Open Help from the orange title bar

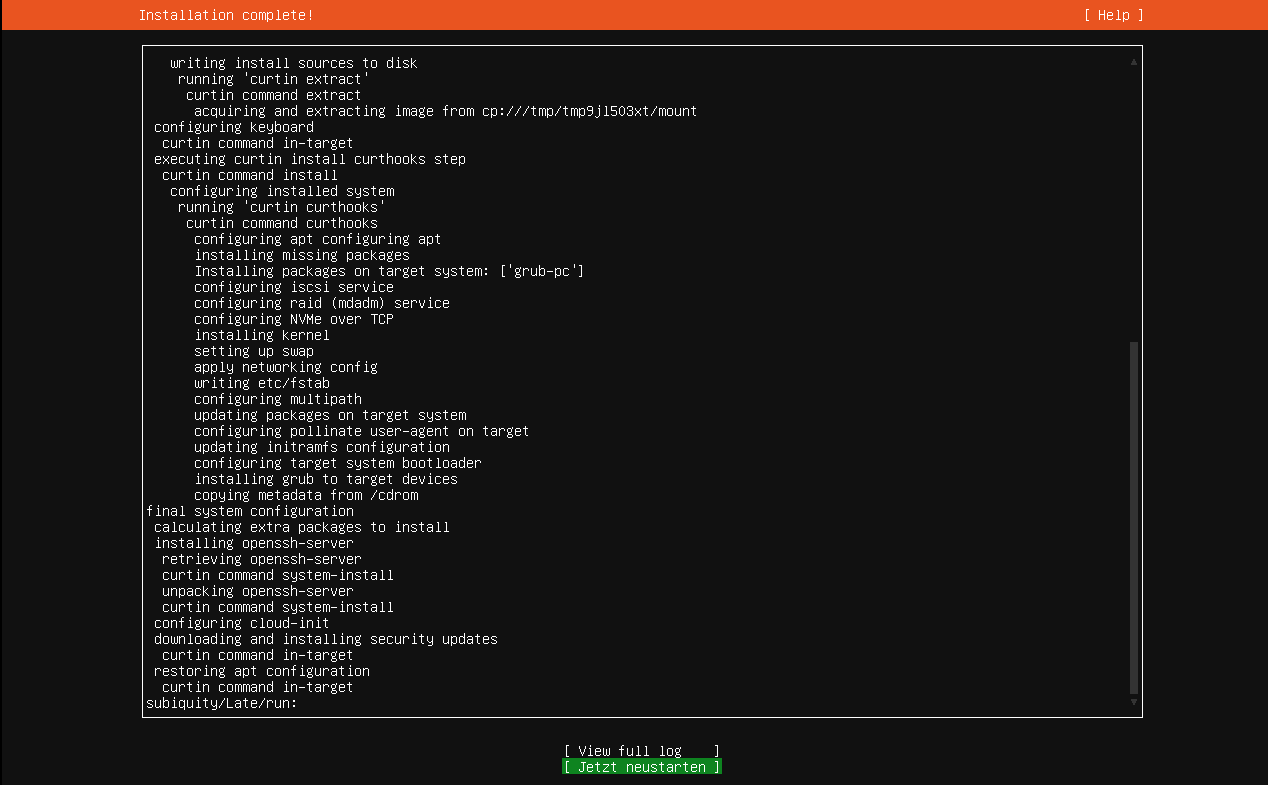coord(1112,15)
